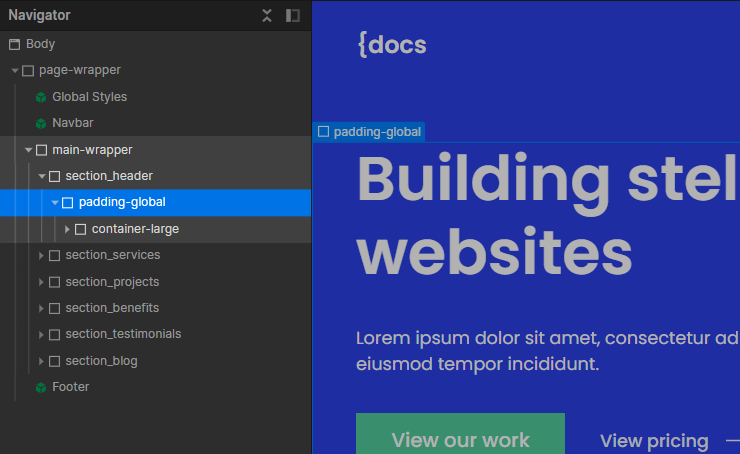The width and height of the screenshot is (740, 454).
Task: Close the Navigator panel
Action: 267,16
